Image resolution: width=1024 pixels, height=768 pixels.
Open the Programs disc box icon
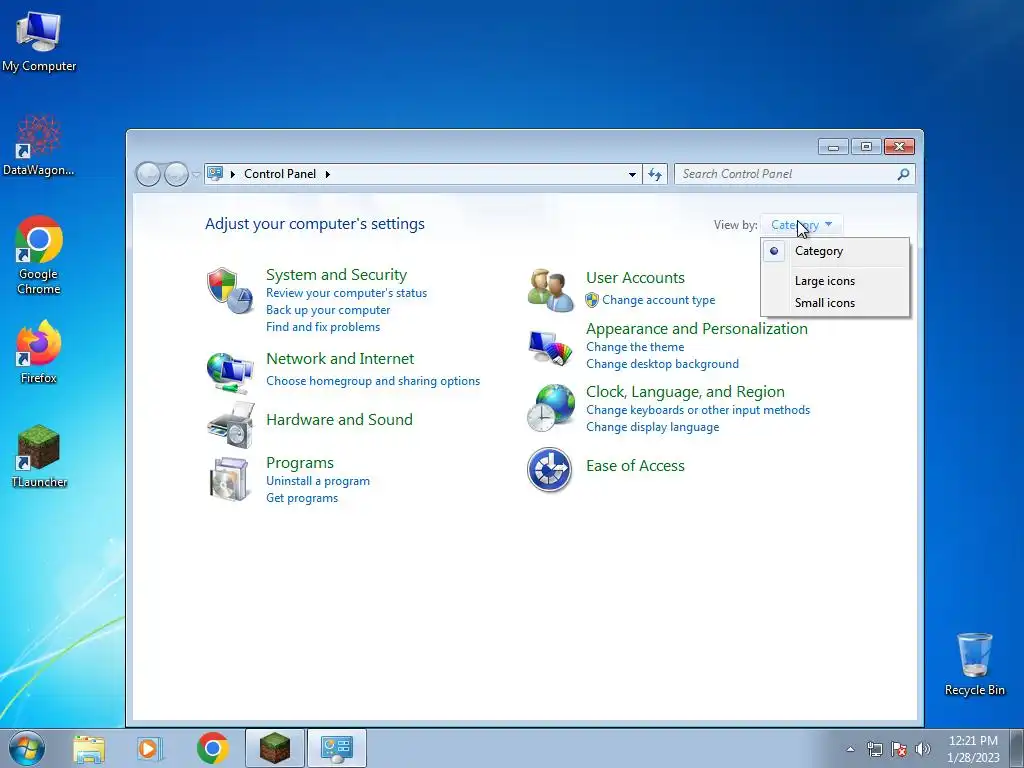click(229, 479)
